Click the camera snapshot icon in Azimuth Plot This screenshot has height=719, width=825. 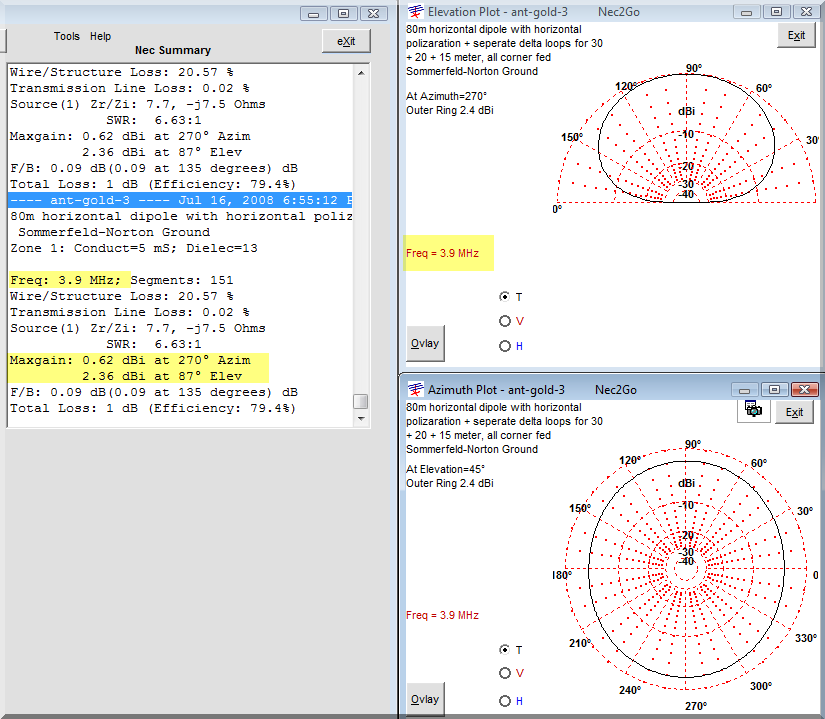[754, 409]
